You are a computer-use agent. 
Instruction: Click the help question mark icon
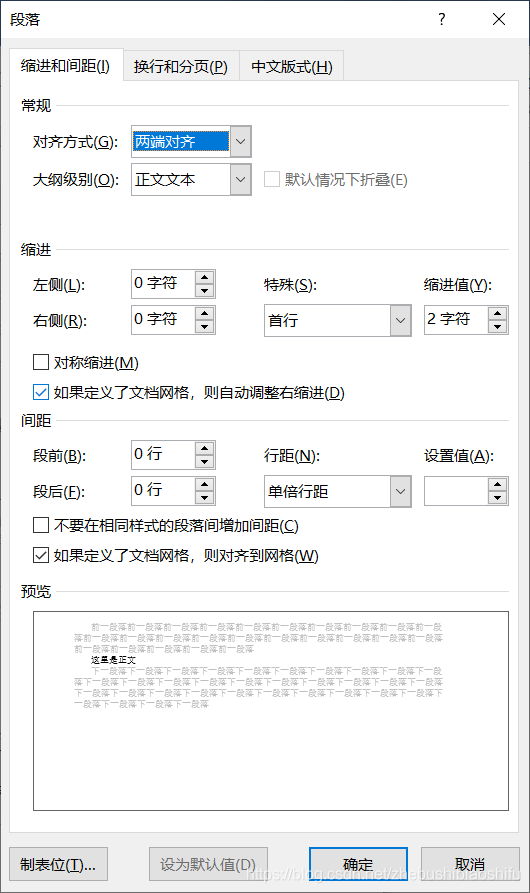pyautogui.click(x=442, y=19)
